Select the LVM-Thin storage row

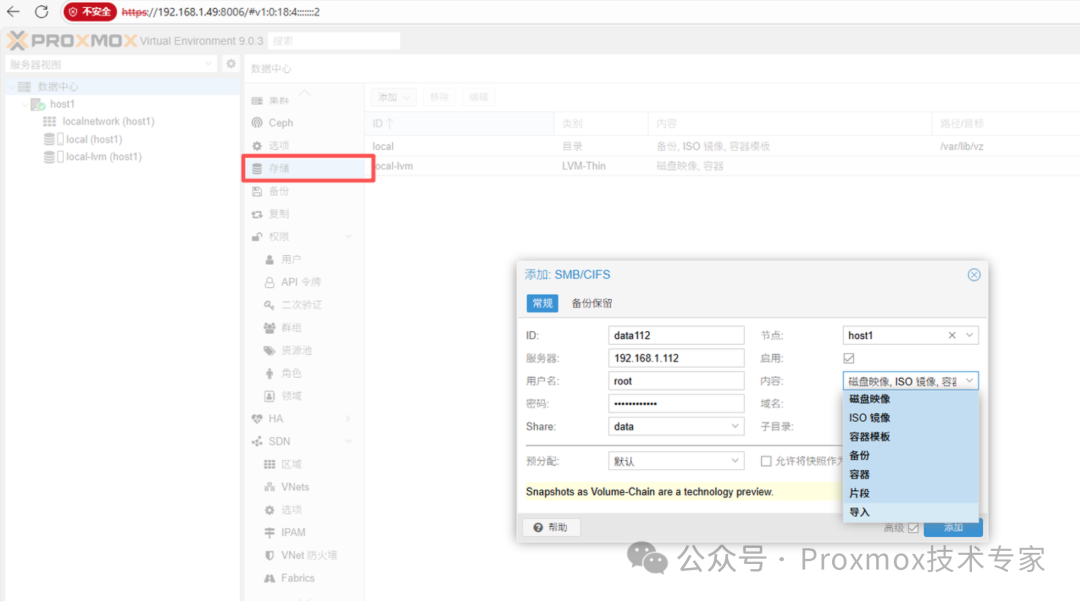pyautogui.click(x=722, y=166)
